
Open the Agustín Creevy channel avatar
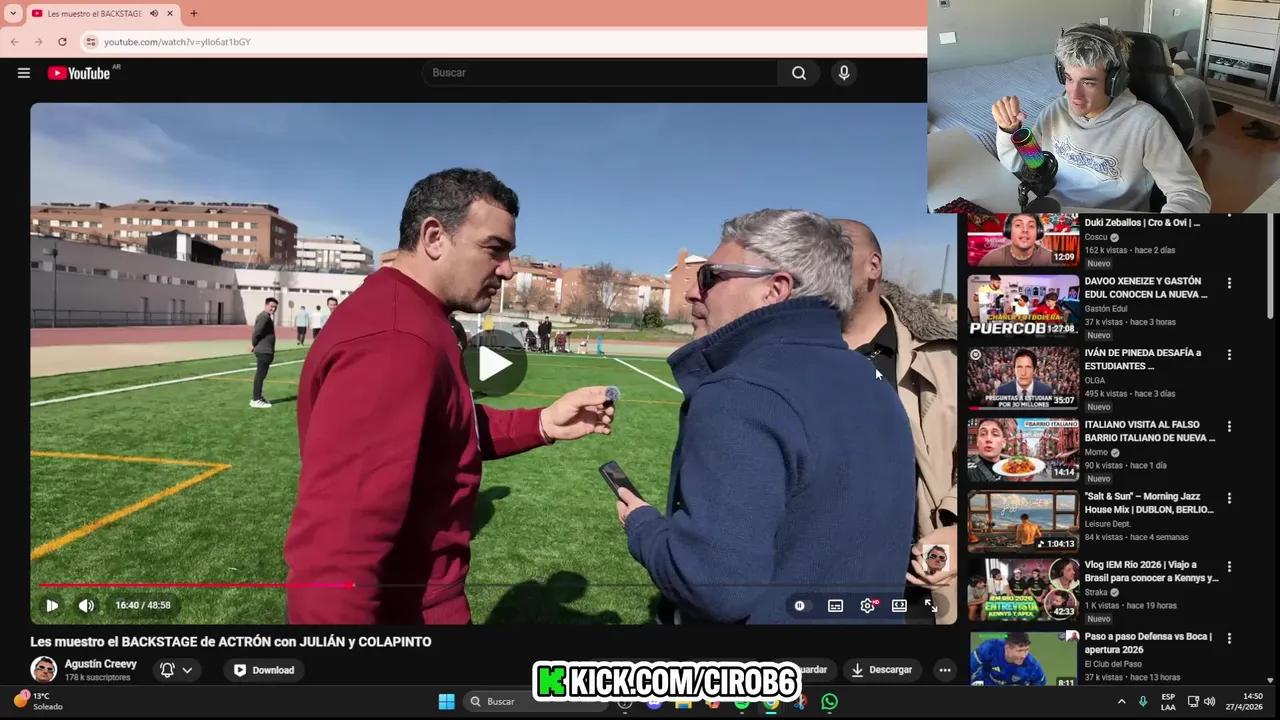[43, 670]
